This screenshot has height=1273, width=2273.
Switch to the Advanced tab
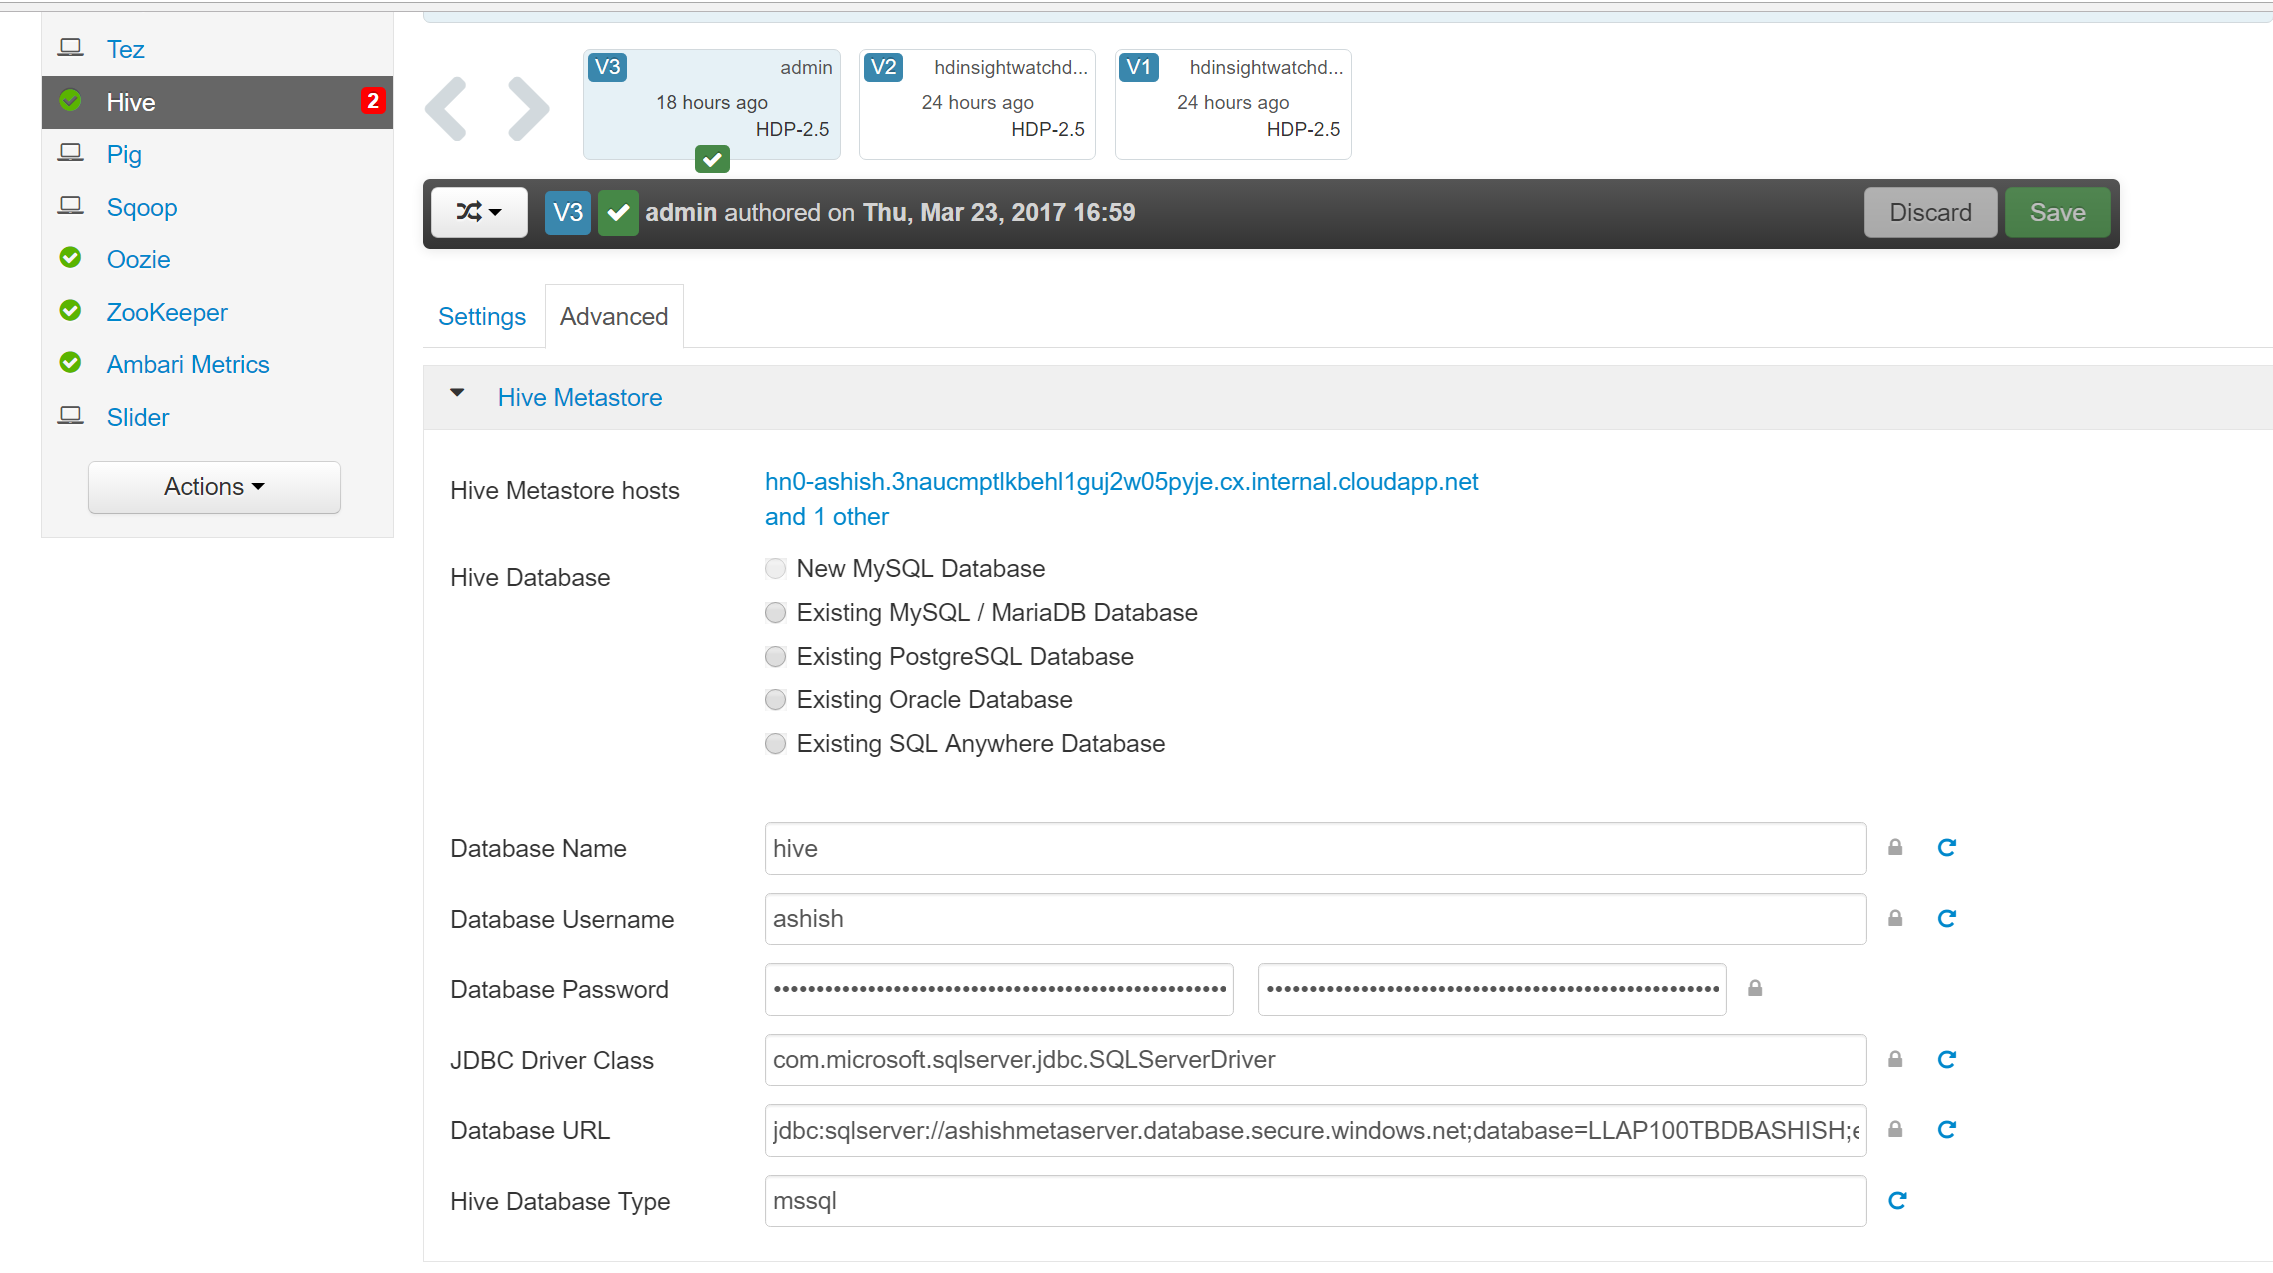click(614, 317)
